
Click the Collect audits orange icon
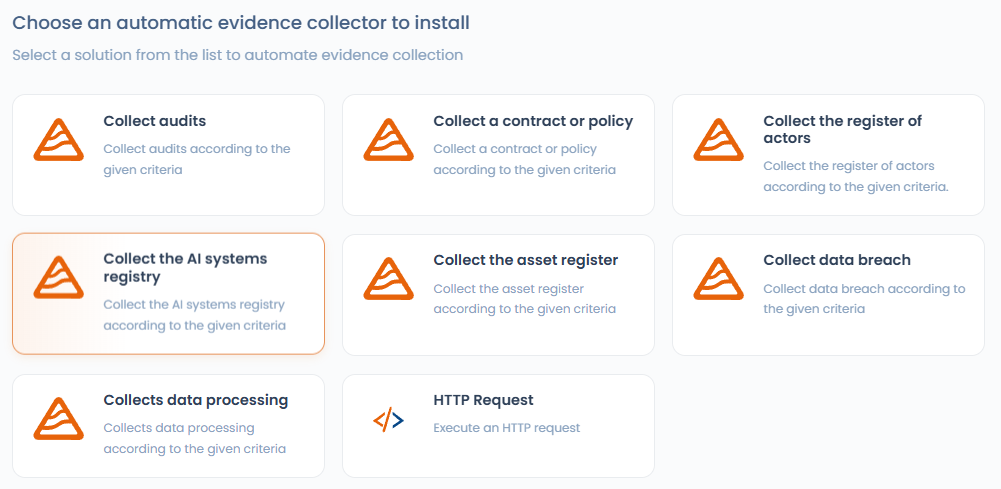[58, 140]
